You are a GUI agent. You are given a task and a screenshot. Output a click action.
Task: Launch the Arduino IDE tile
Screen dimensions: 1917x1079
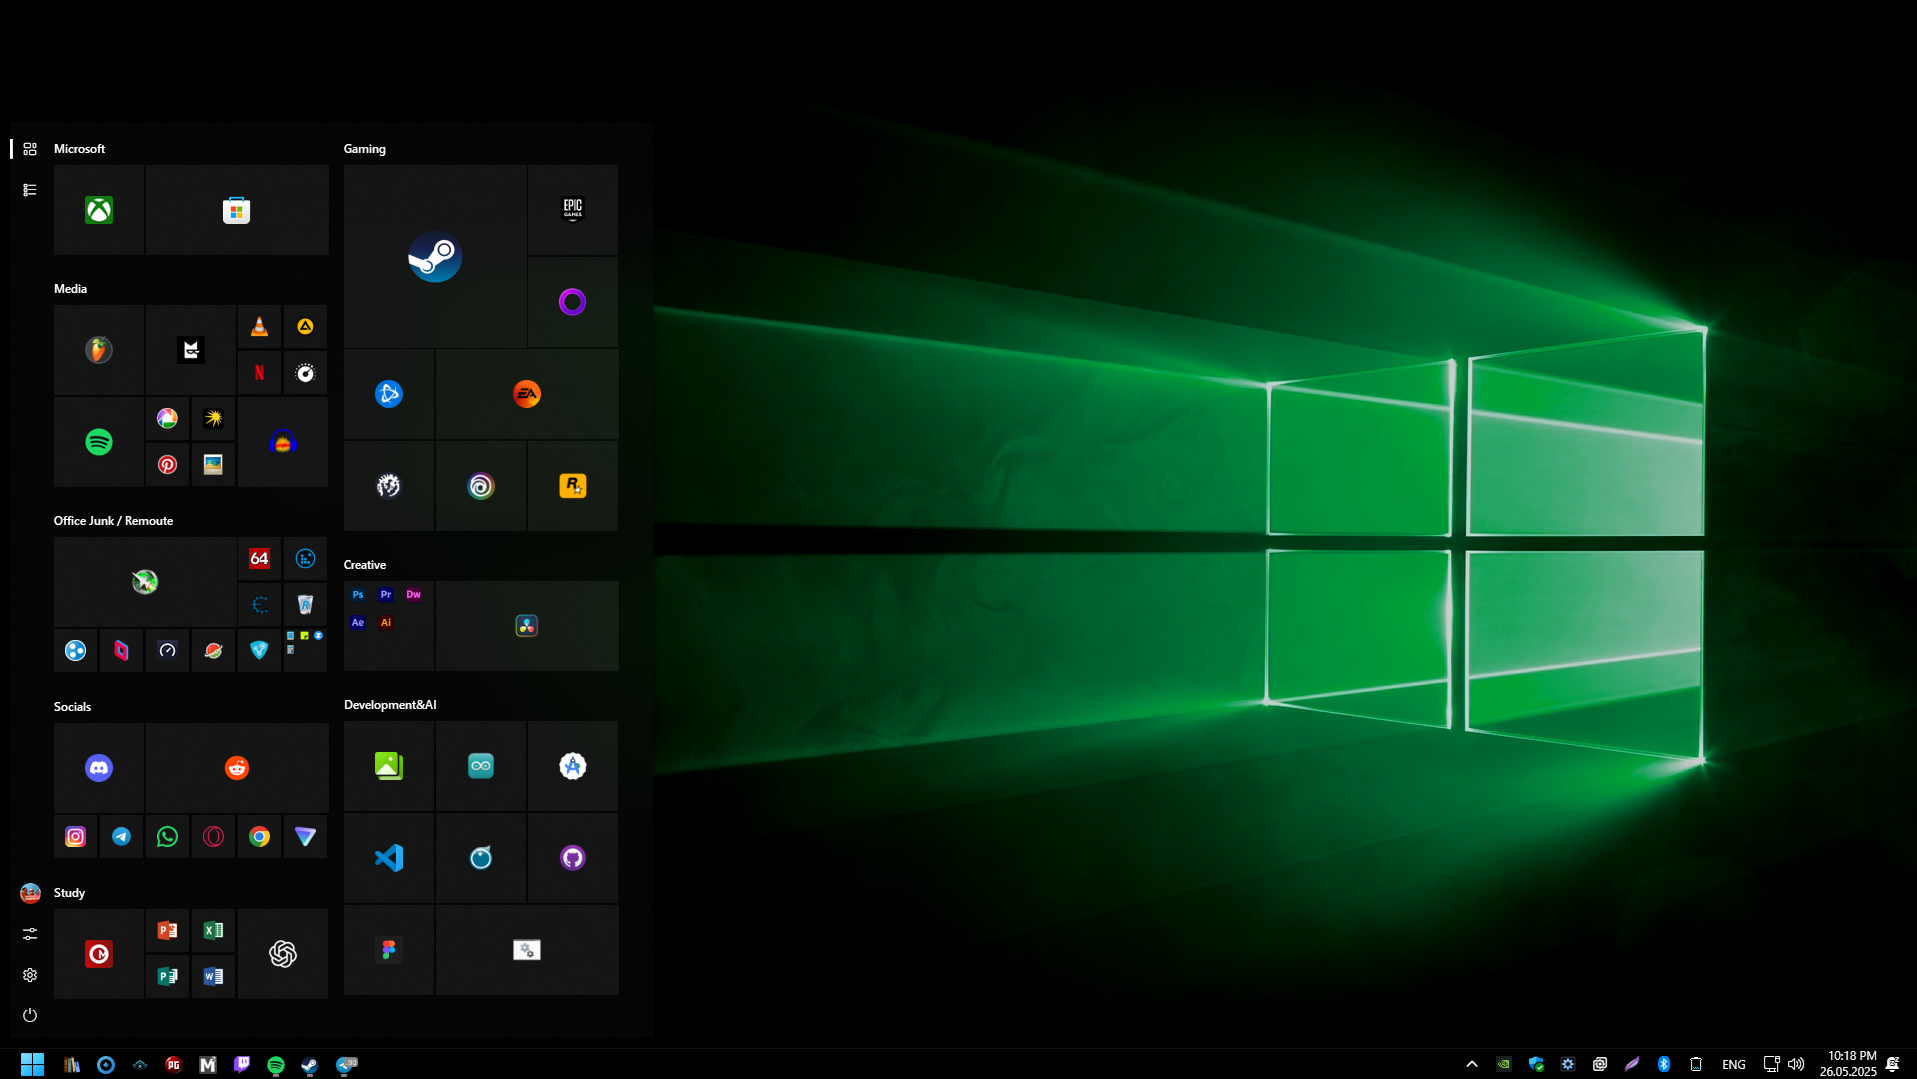[x=481, y=766]
